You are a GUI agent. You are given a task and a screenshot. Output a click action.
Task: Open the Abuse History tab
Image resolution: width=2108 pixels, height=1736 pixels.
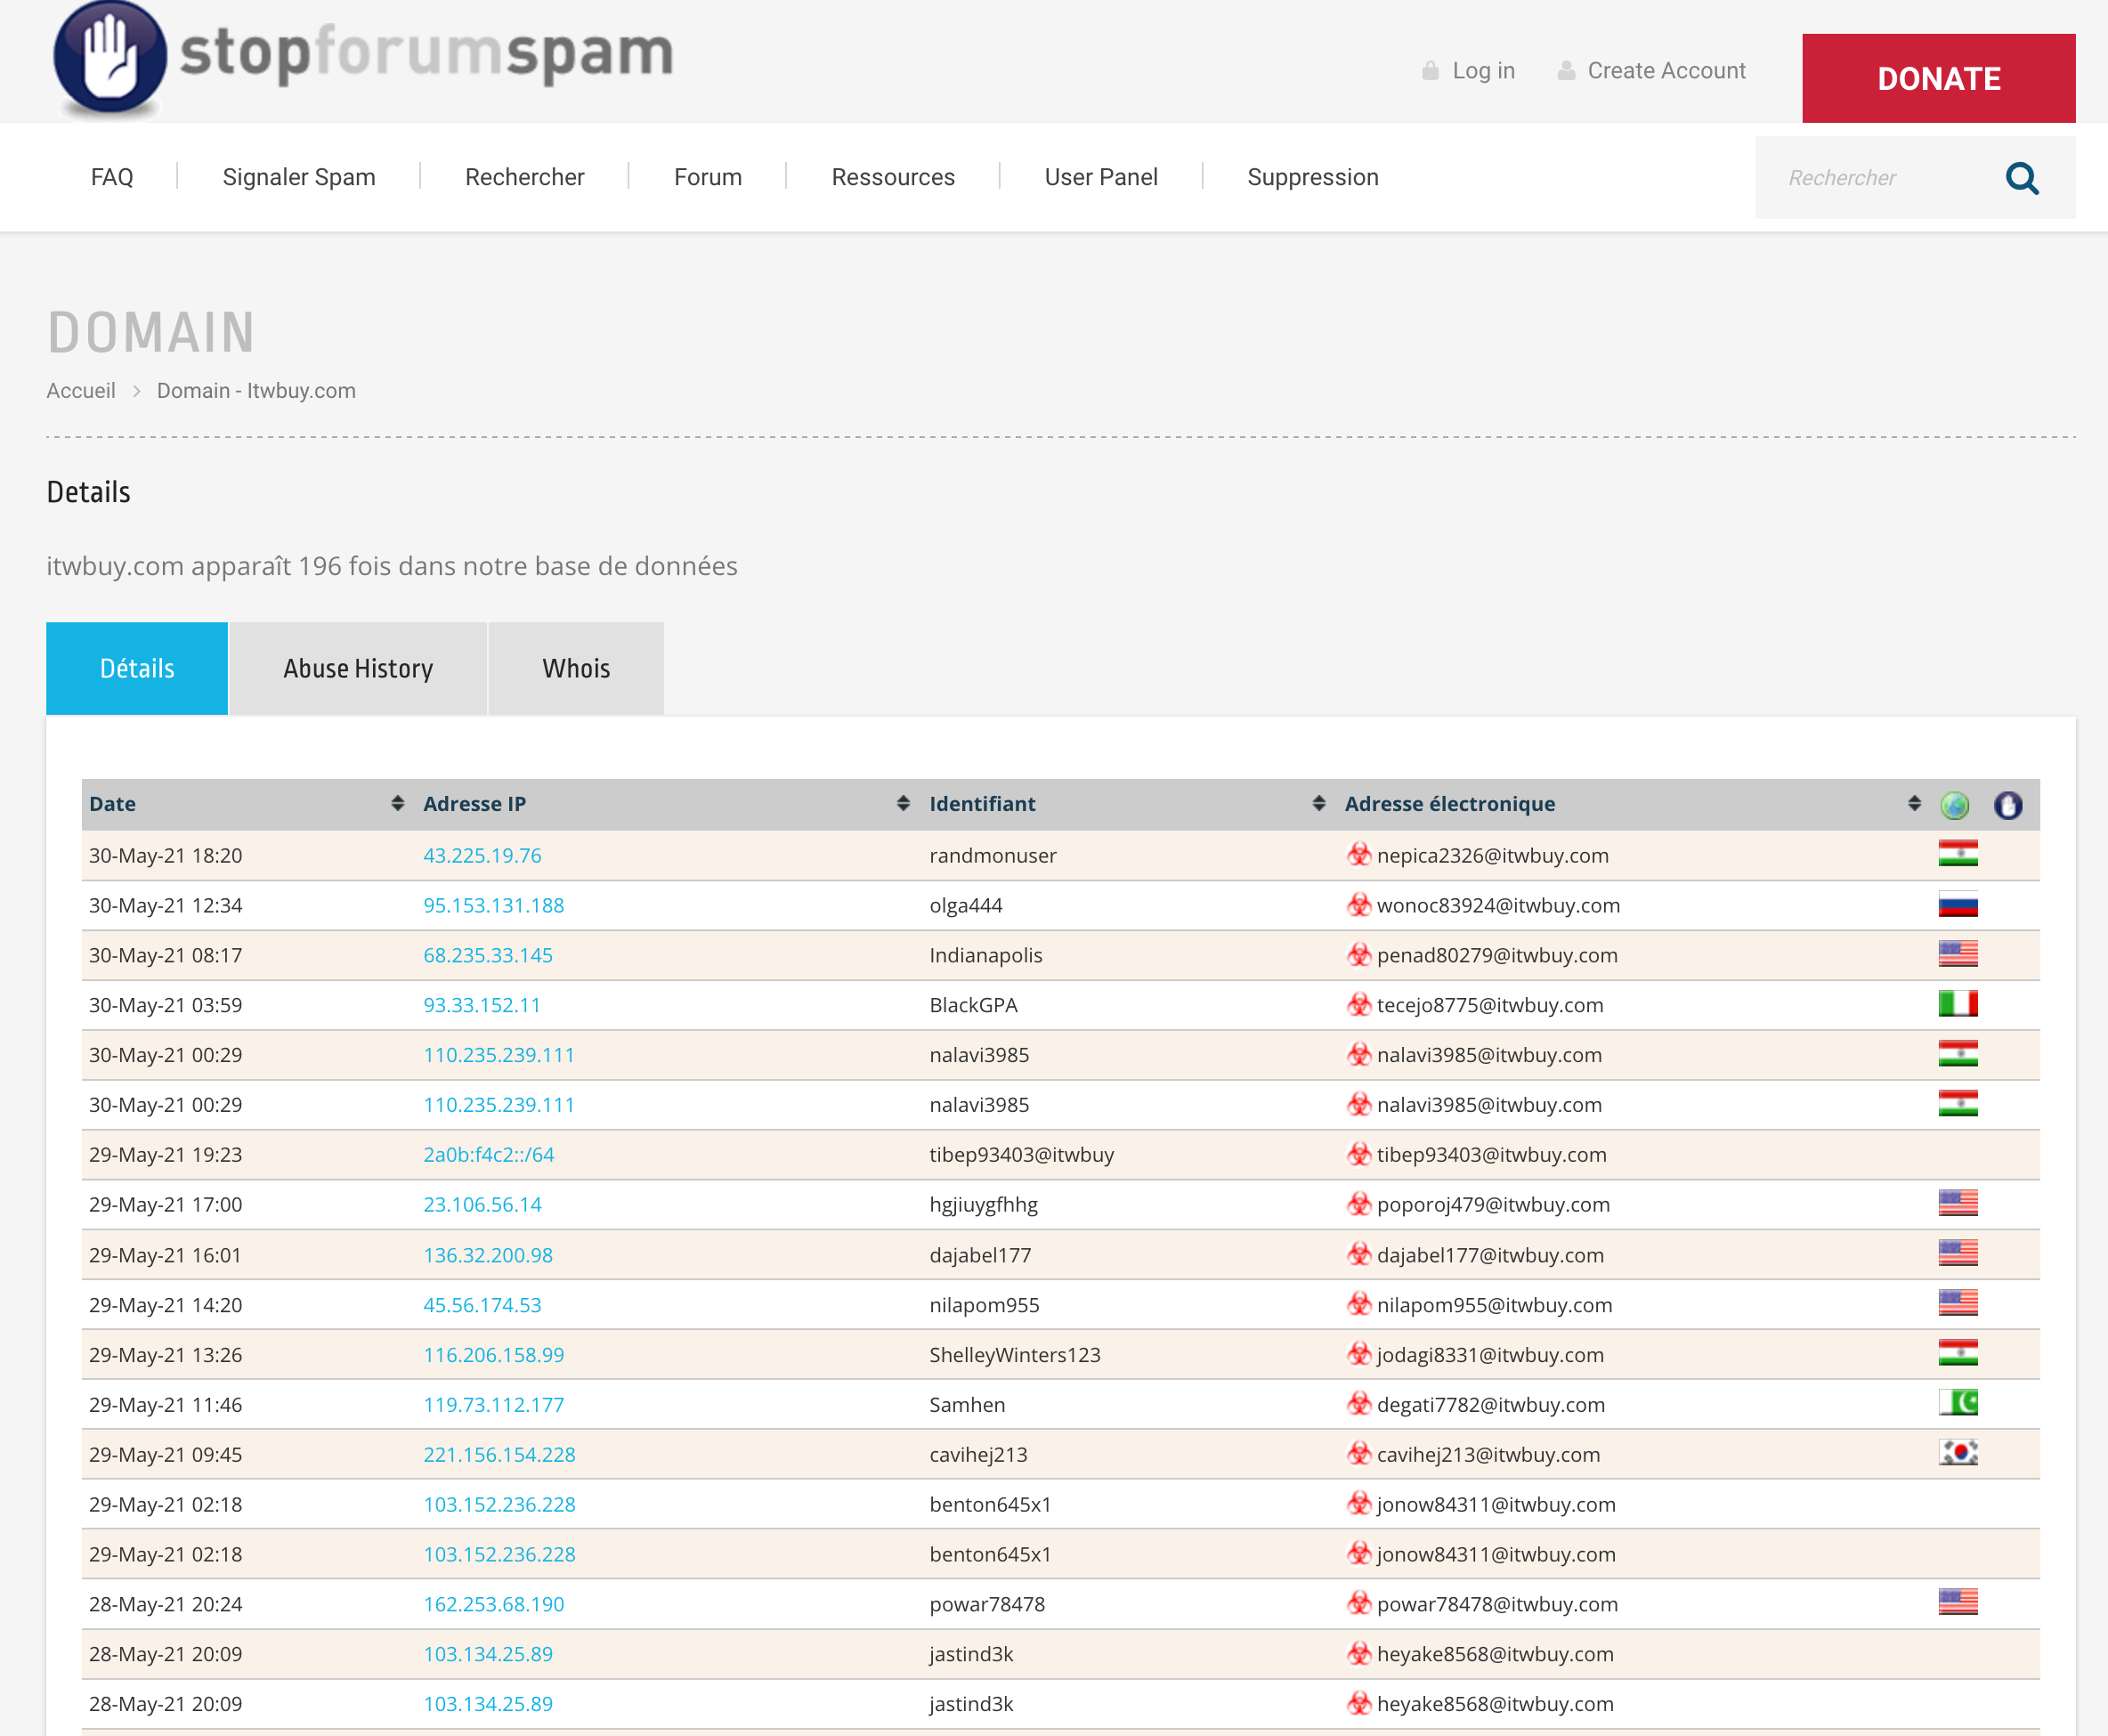click(x=358, y=669)
